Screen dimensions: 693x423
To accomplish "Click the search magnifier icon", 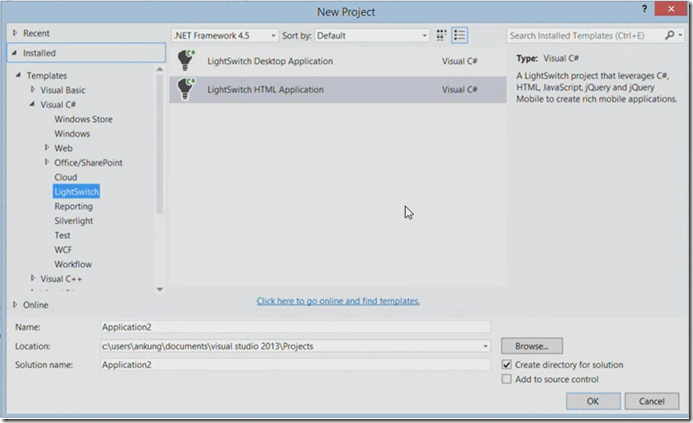I will coord(670,35).
